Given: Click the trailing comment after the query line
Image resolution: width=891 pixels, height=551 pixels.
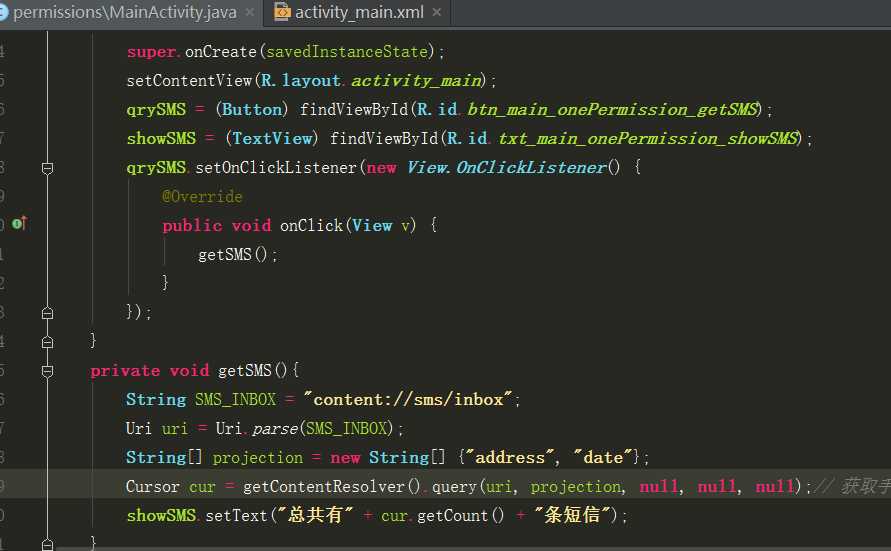Looking at the screenshot, I should (852, 487).
